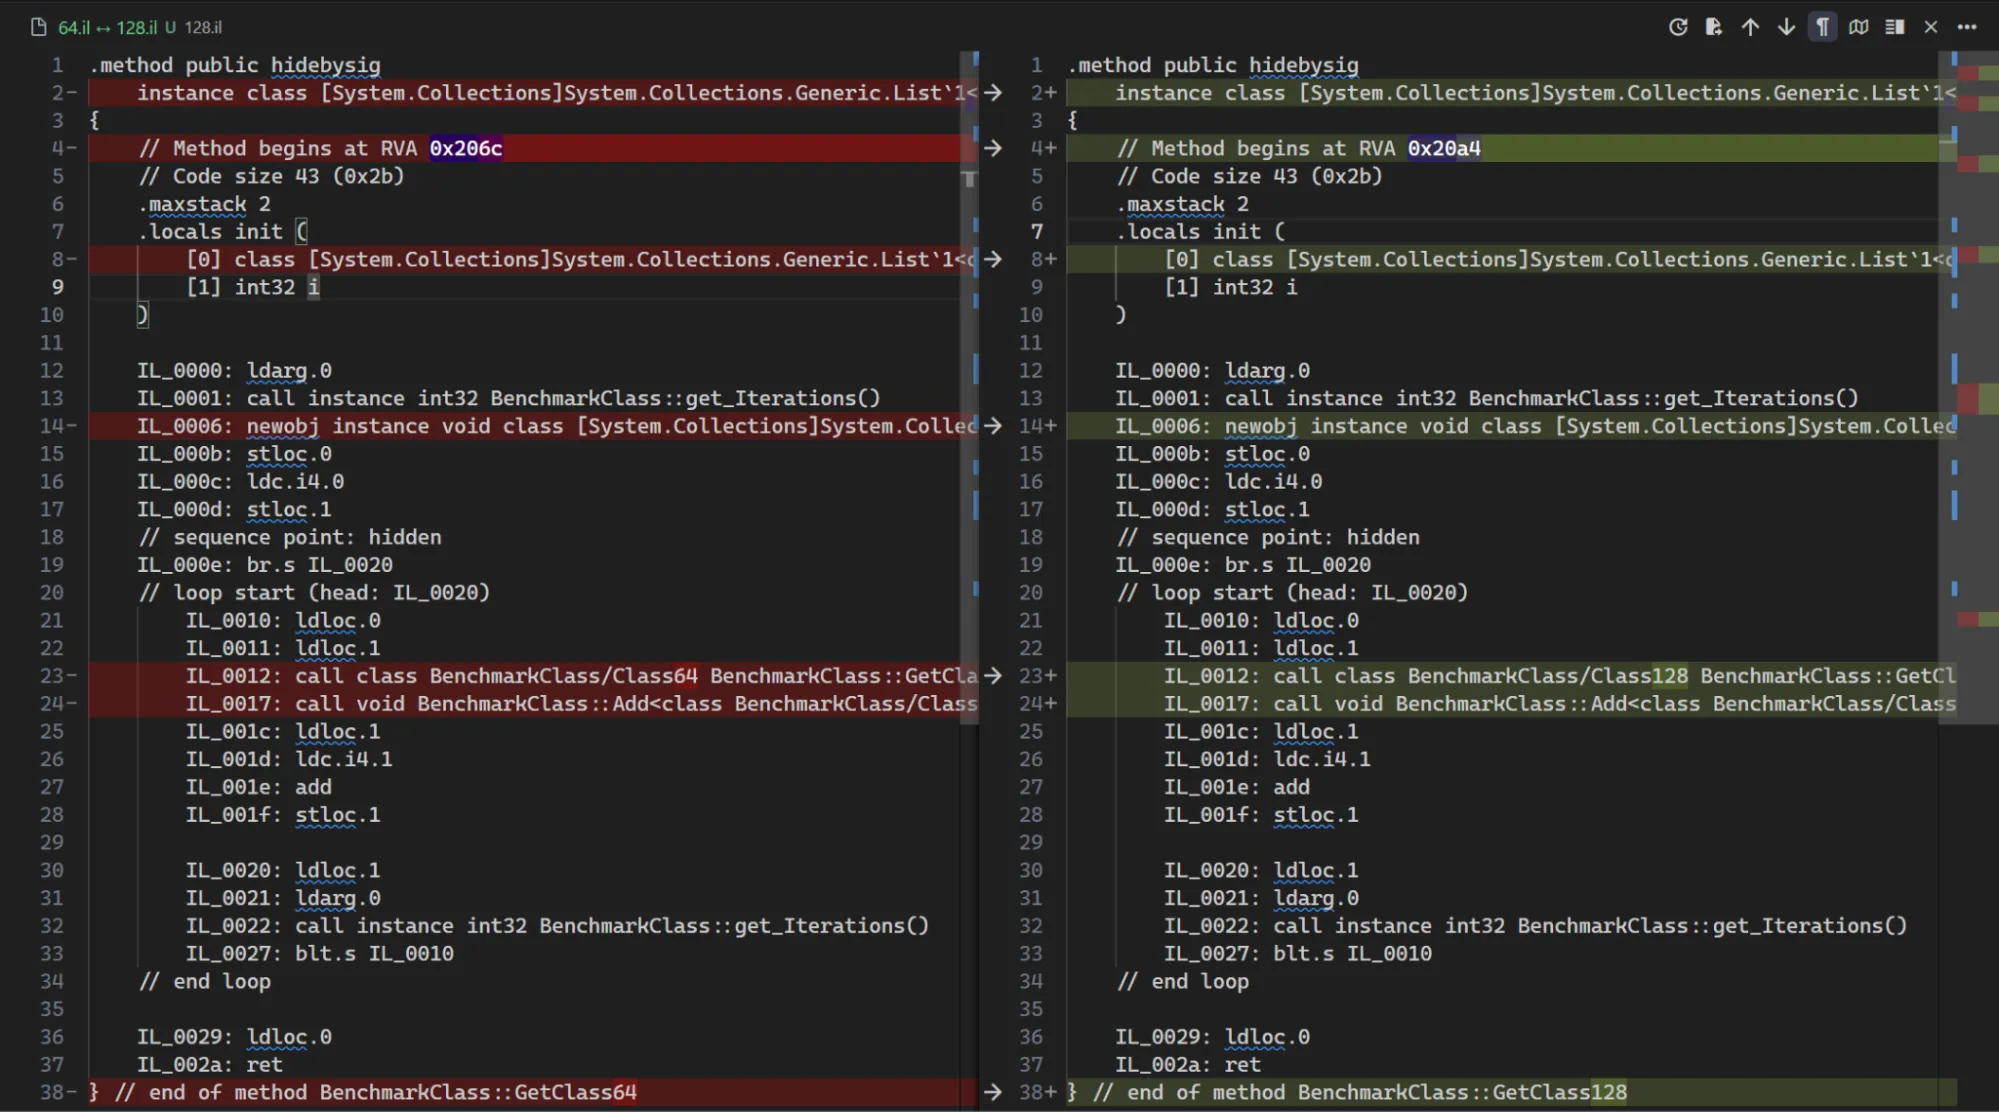Switch to inline diff view

pyautogui.click(x=1893, y=27)
